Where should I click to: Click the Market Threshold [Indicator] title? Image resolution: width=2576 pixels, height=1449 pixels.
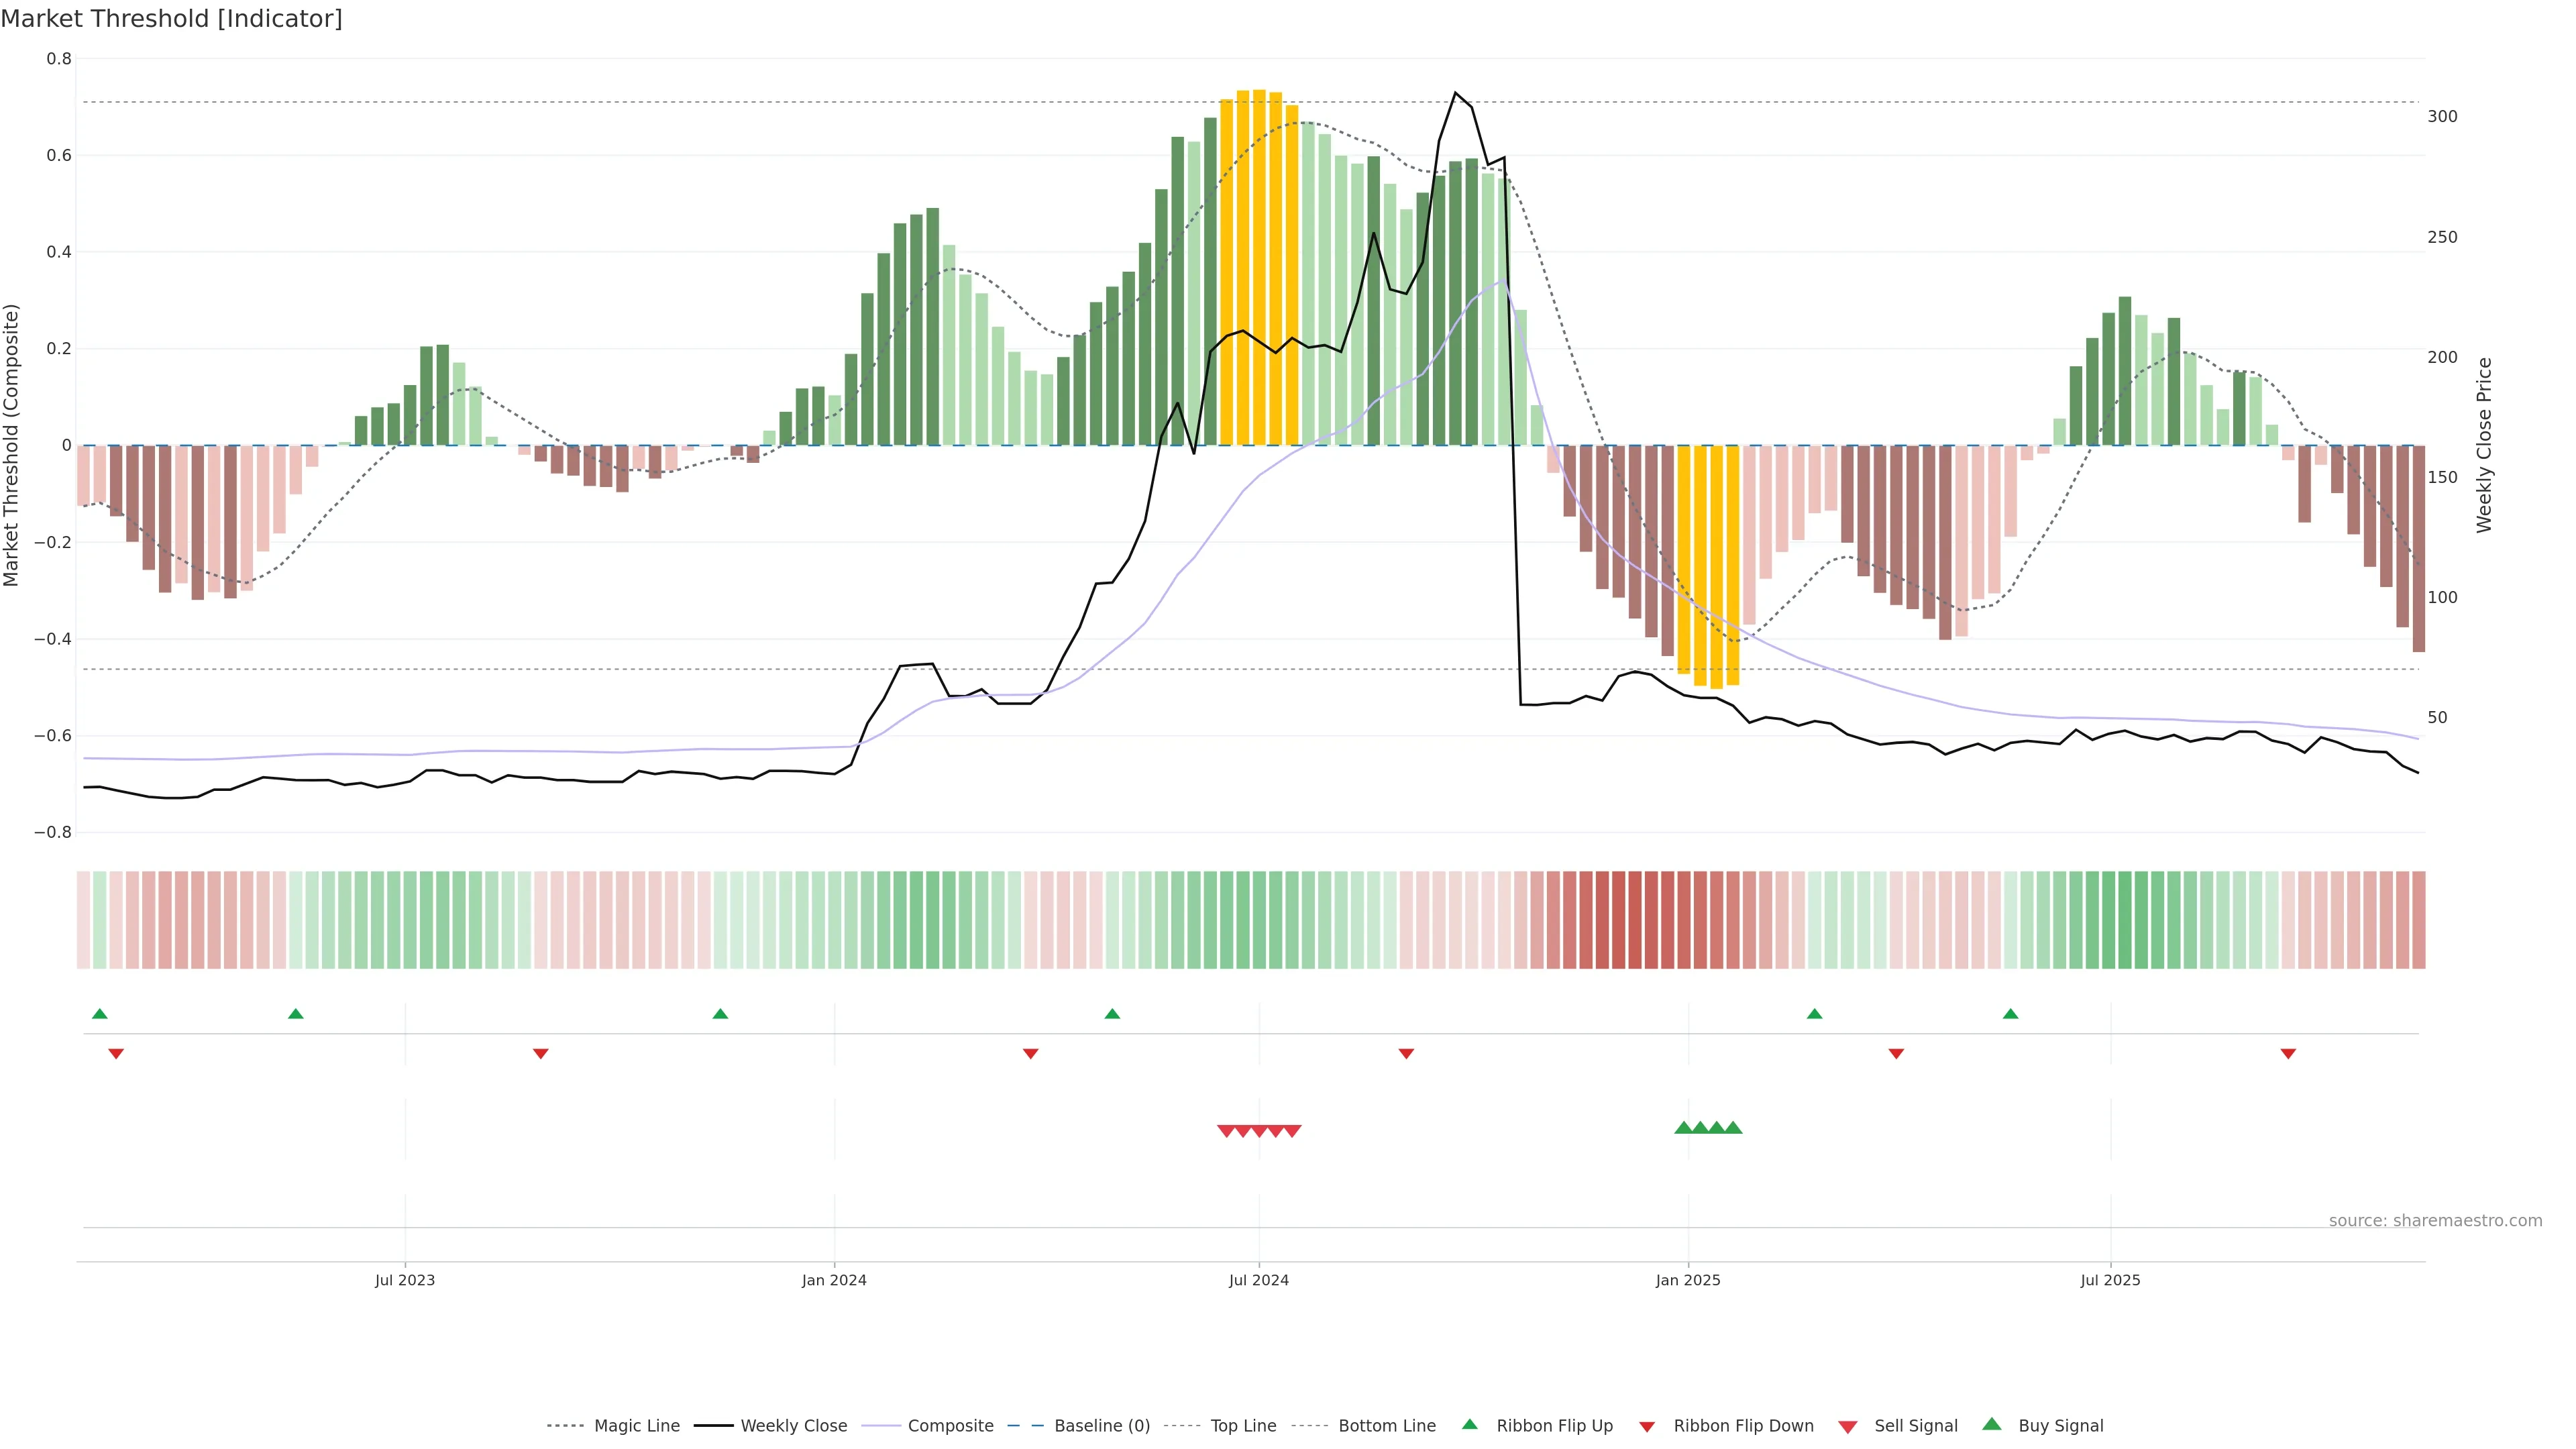click(171, 19)
